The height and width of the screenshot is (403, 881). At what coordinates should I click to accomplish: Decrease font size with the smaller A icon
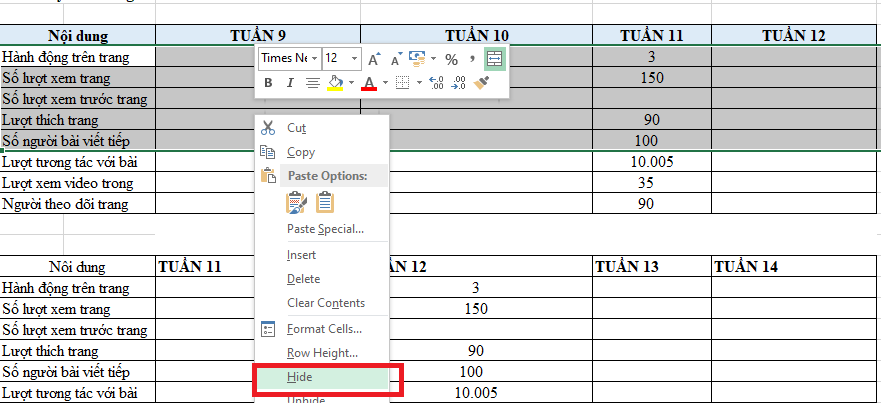point(397,58)
